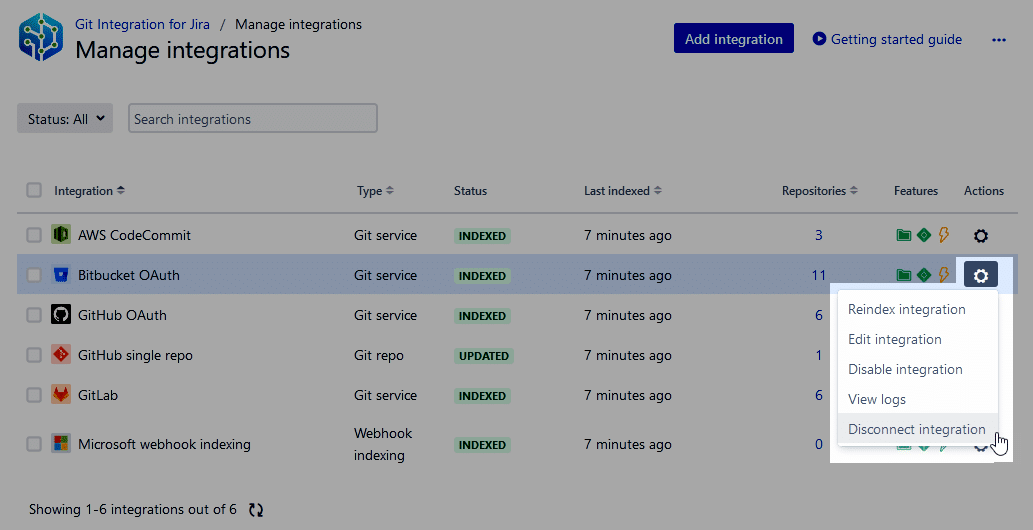The height and width of the screenshot is (530, 1033).
Task: Open GitHub single repo repositories count 1
Action: pos(818,355)
